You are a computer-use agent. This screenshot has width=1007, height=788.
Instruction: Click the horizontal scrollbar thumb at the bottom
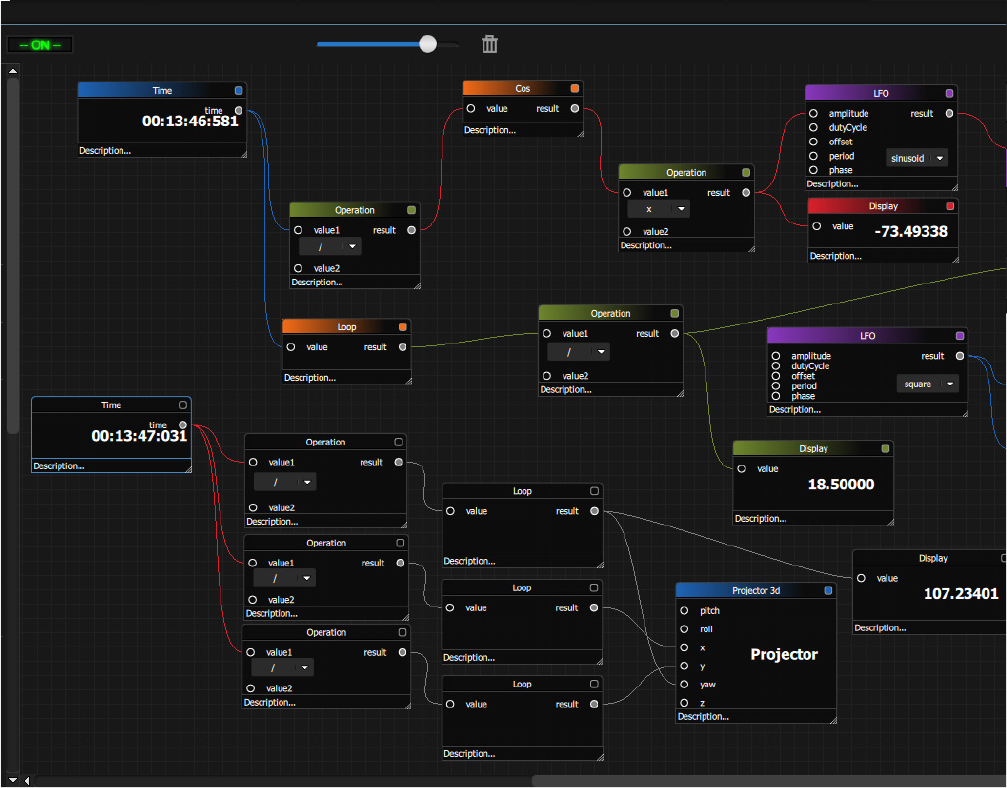click(x=769, y=780)
